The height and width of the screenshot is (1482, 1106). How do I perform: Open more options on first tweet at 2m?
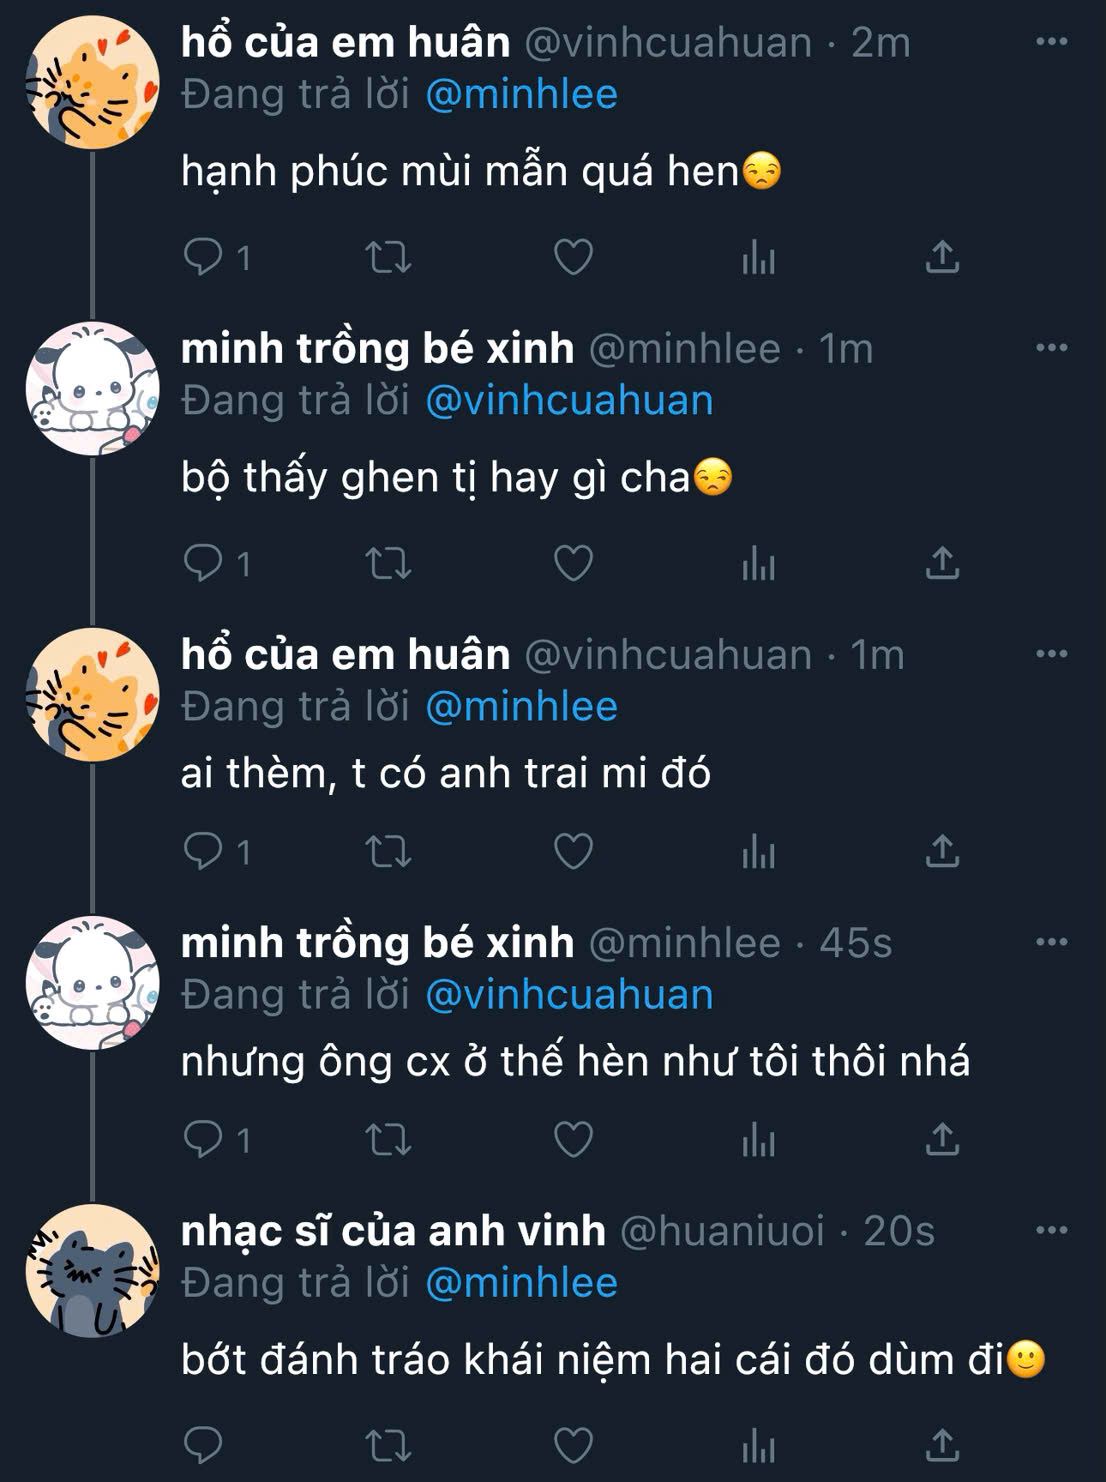pos(1051,42)
